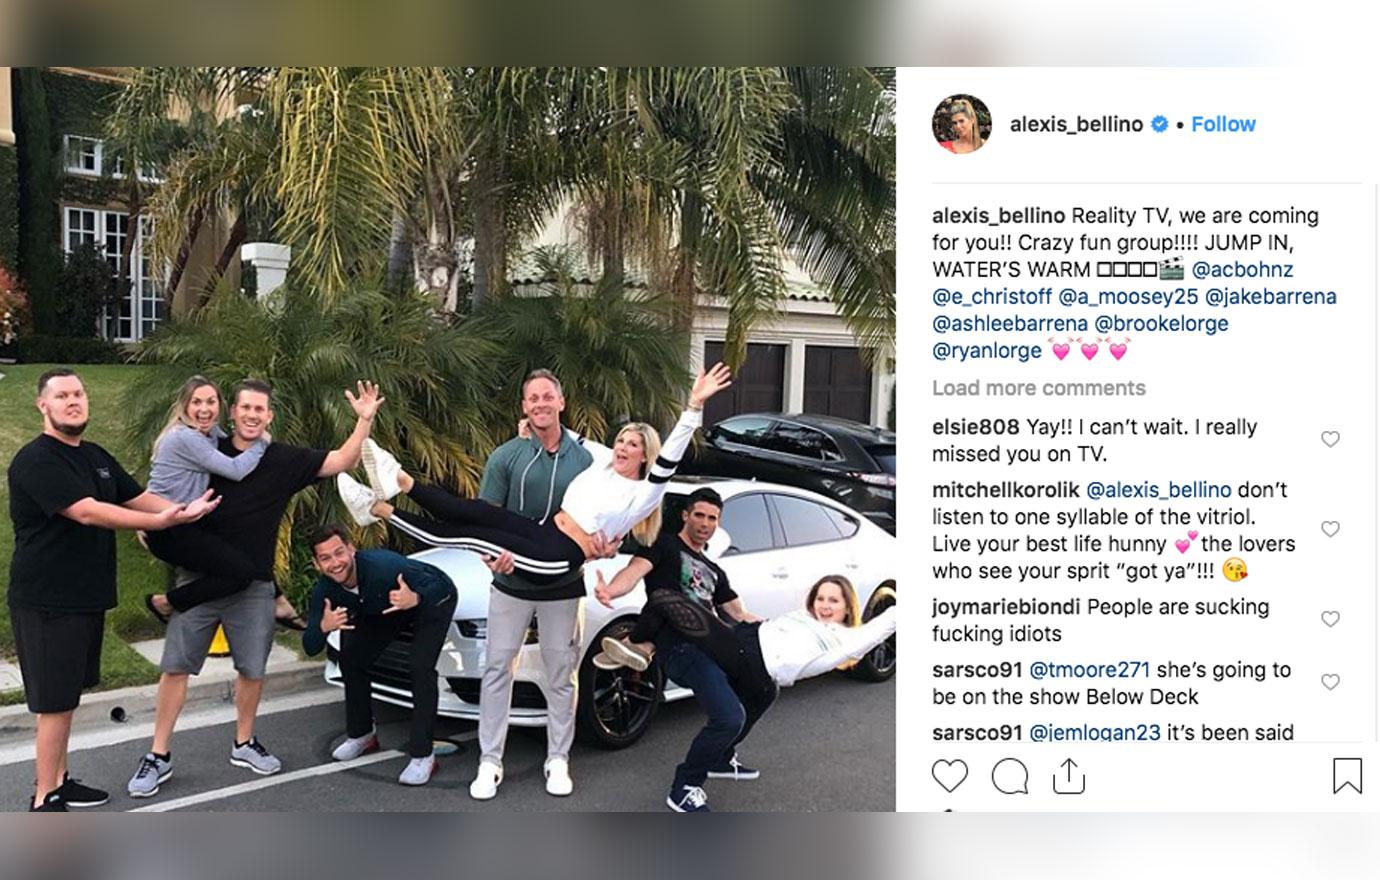
Task: Expand Load more comments
Action: point(1039,388)
